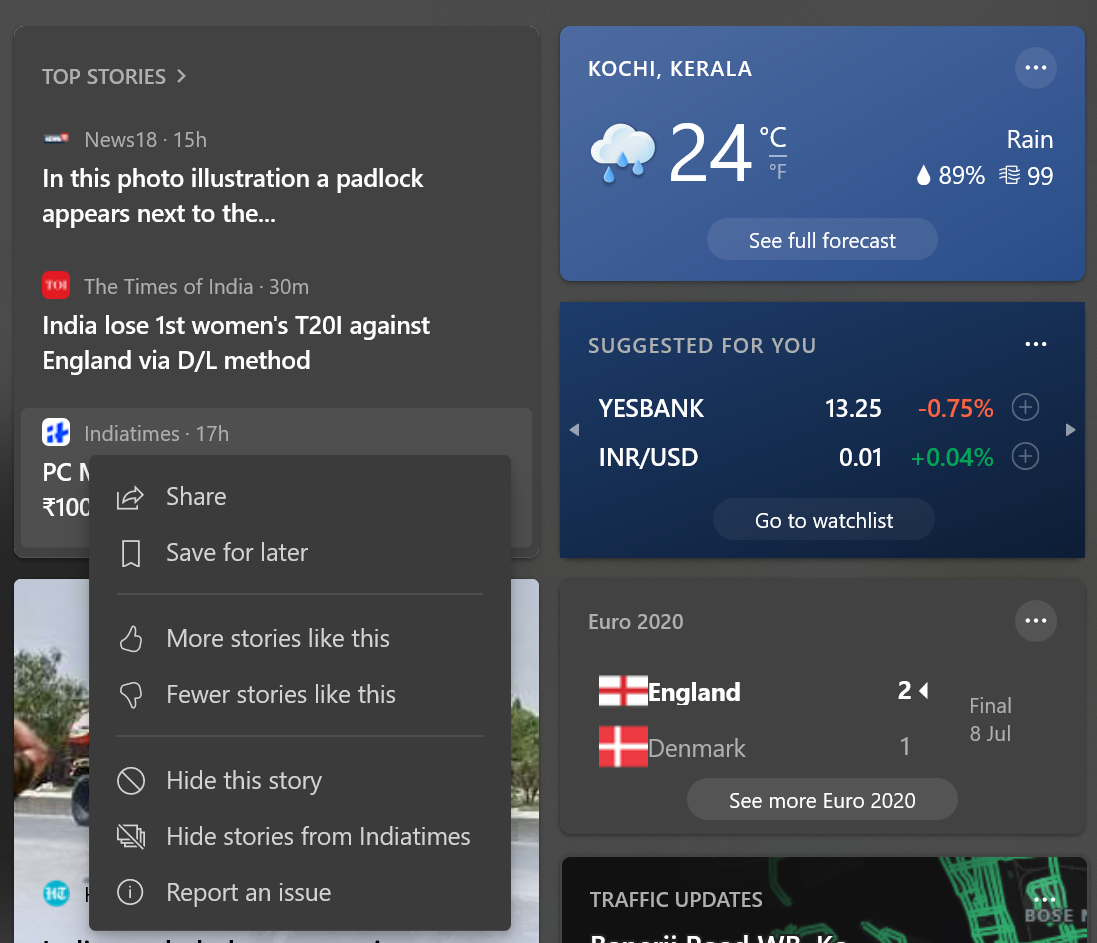Click thumbs-up icon for more stories
The image size is (1097, 943).
pyautogui.click(x=131, y=639)
